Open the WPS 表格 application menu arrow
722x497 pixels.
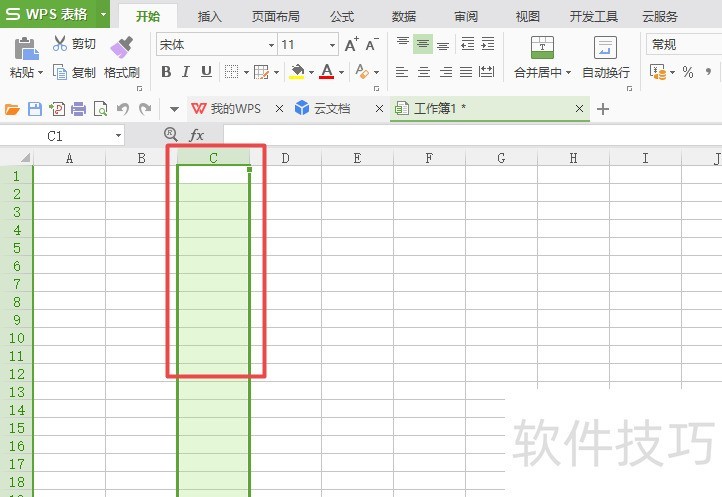point(104,14)
